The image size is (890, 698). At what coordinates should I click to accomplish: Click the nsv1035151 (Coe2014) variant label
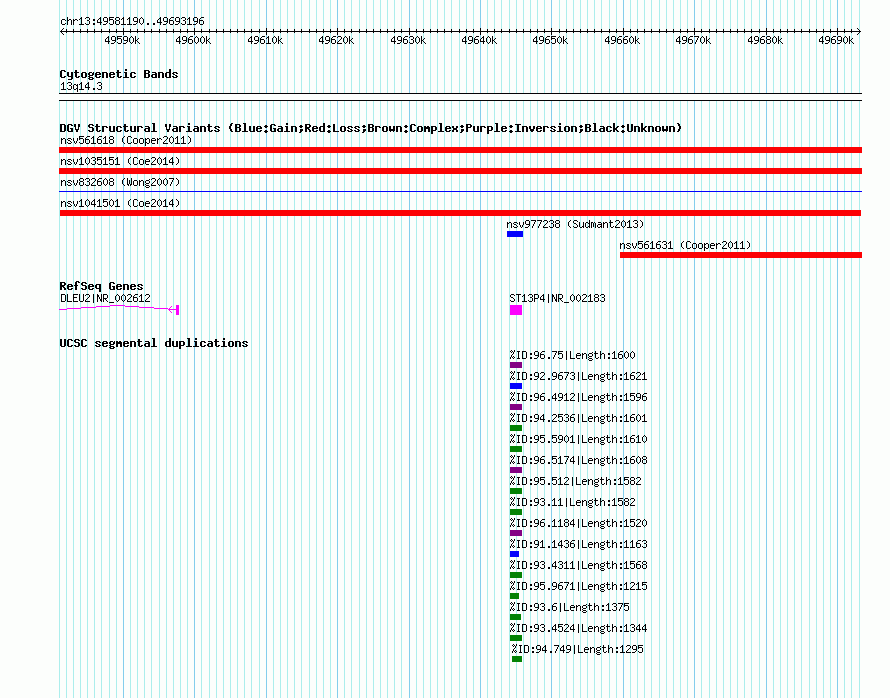click(x=120, y=161)
